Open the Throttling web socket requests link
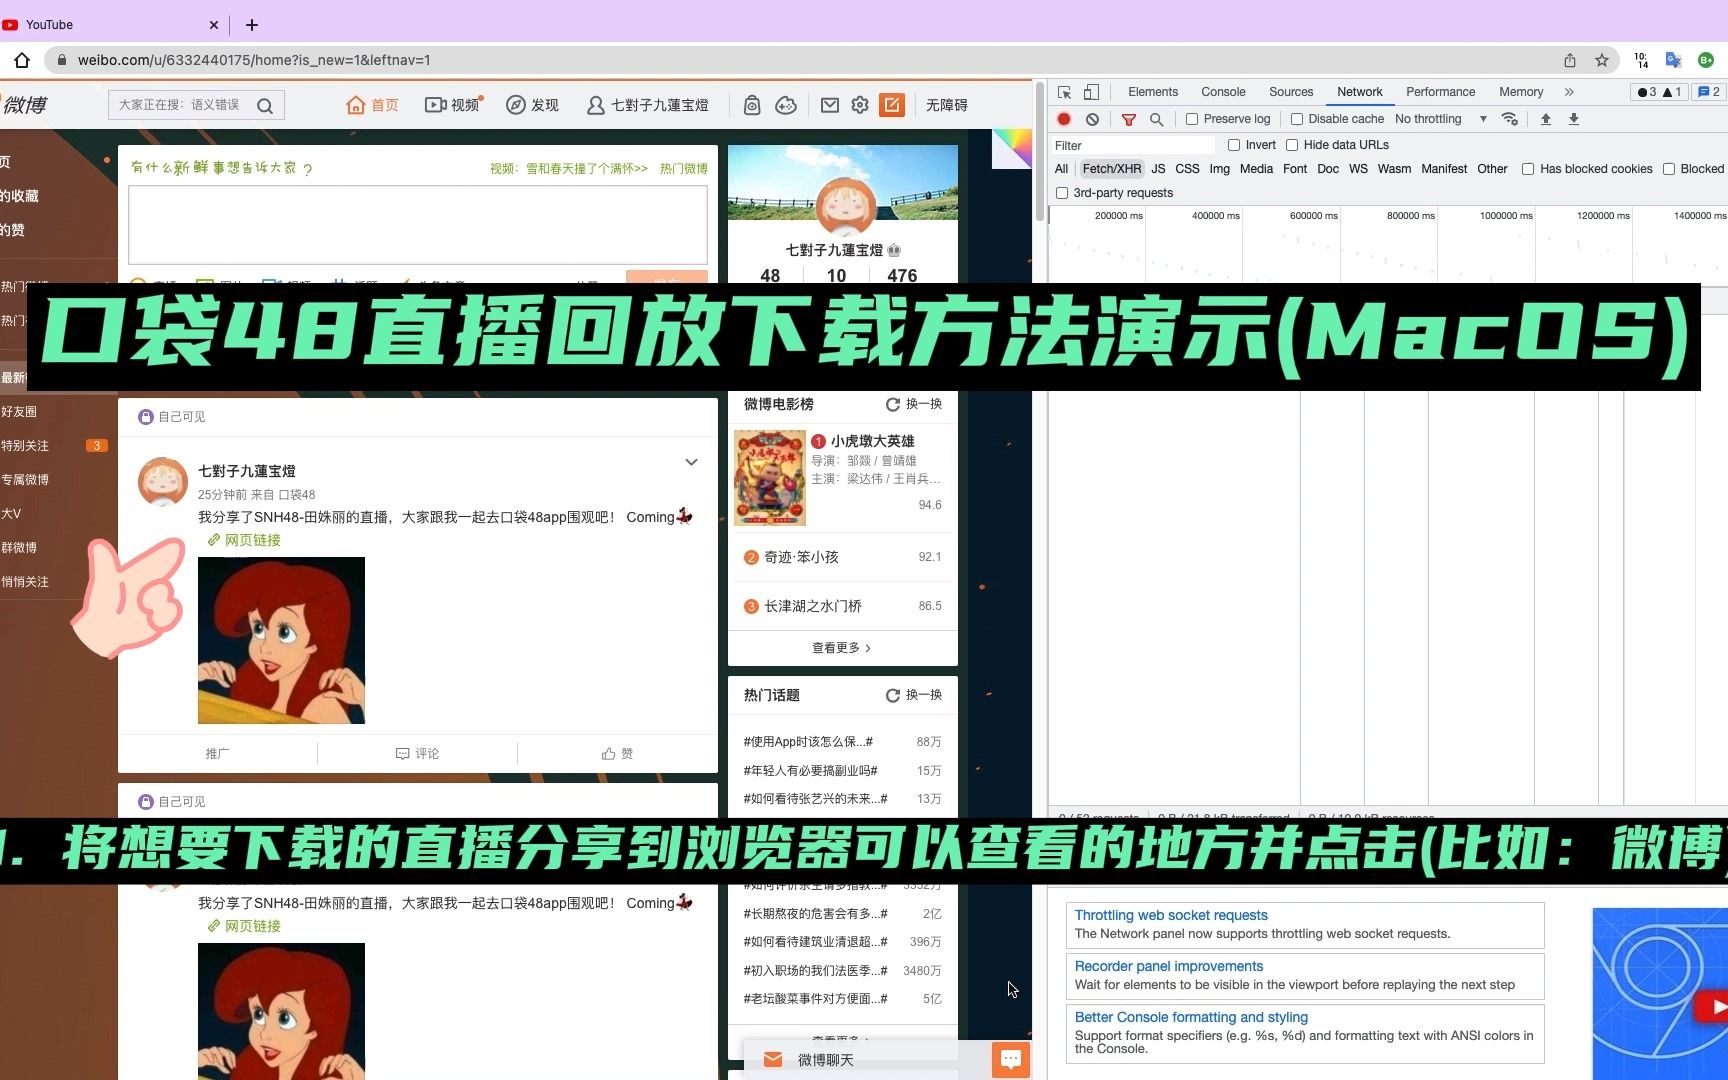Screen dimensions: 1728x1080 1171,915
